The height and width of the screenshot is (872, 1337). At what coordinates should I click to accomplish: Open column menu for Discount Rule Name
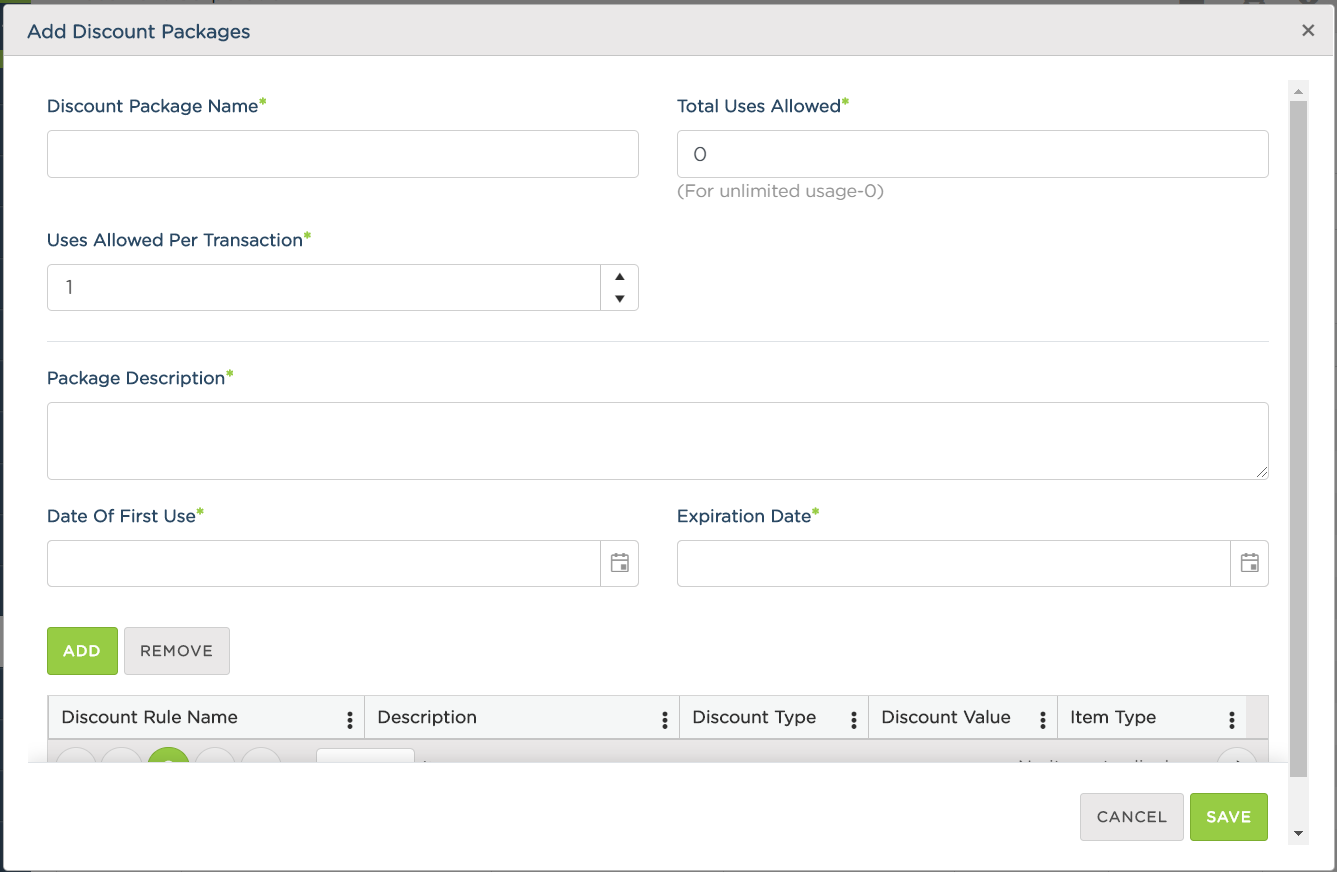click(x=350, y=719)
